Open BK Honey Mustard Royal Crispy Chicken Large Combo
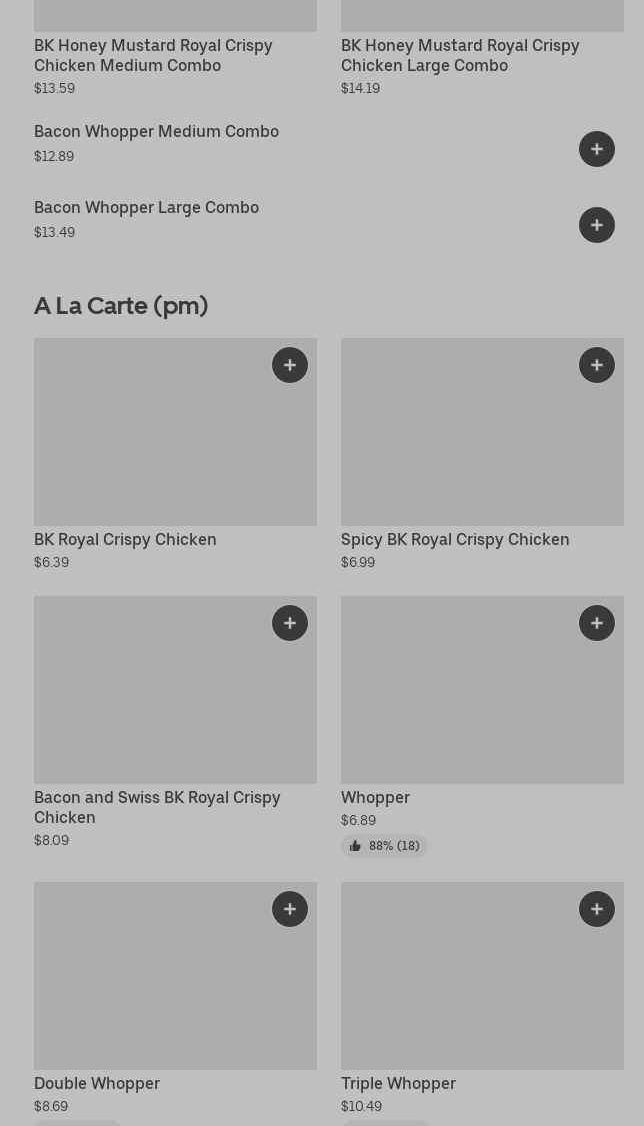Screen dimensions: 644x1126 point(460,55)
